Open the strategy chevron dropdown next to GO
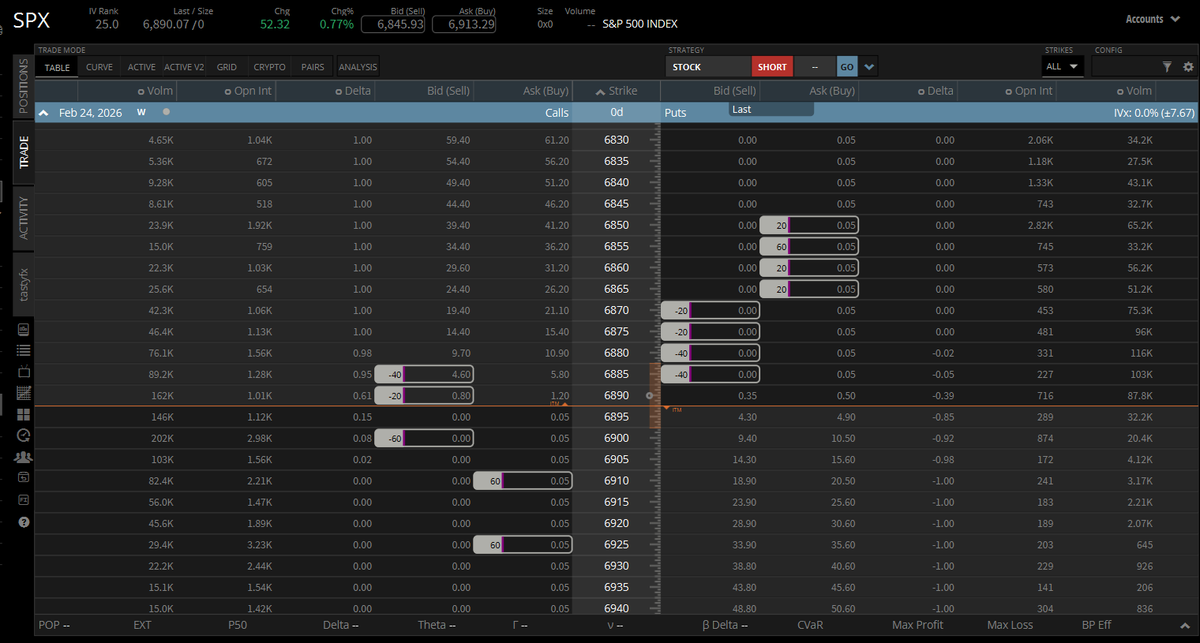This screenshot has height=643, width=1200. click(x=869, y=67)
